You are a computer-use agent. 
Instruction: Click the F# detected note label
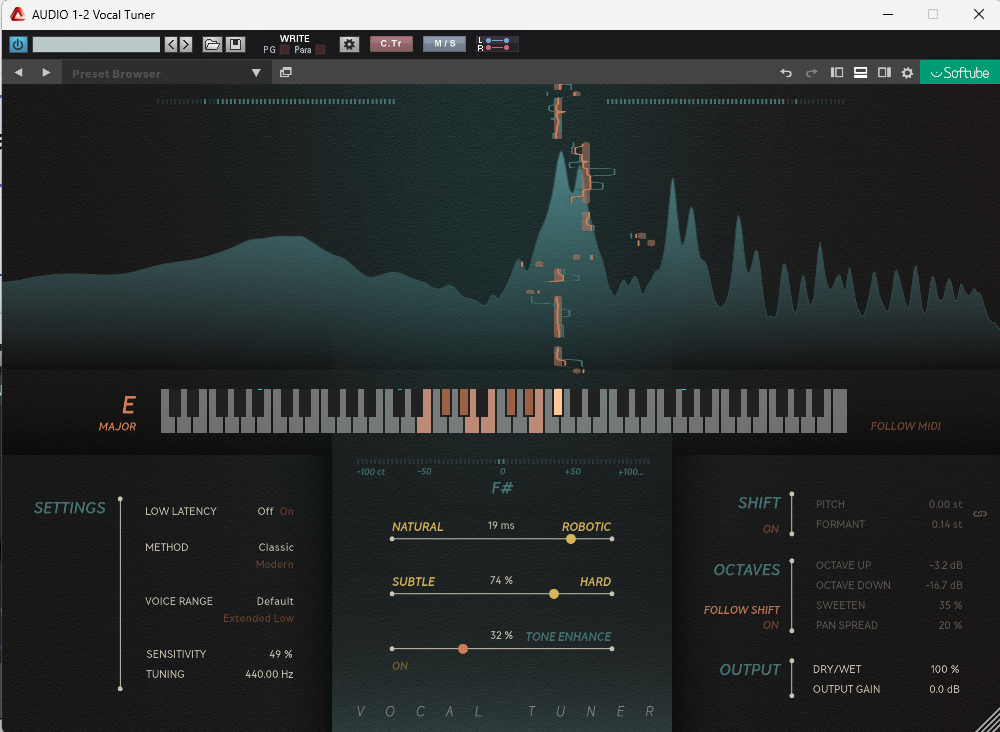coord(502,488)
